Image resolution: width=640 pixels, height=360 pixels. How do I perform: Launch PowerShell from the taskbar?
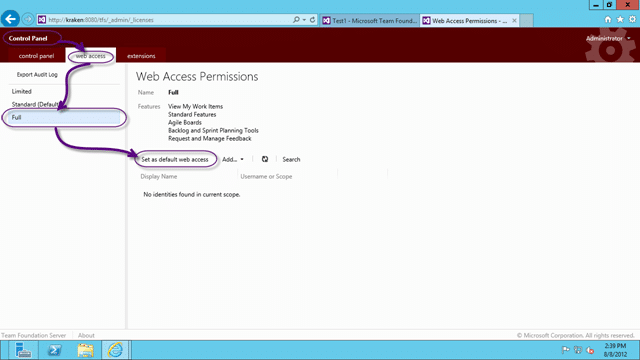coord(54,350)
